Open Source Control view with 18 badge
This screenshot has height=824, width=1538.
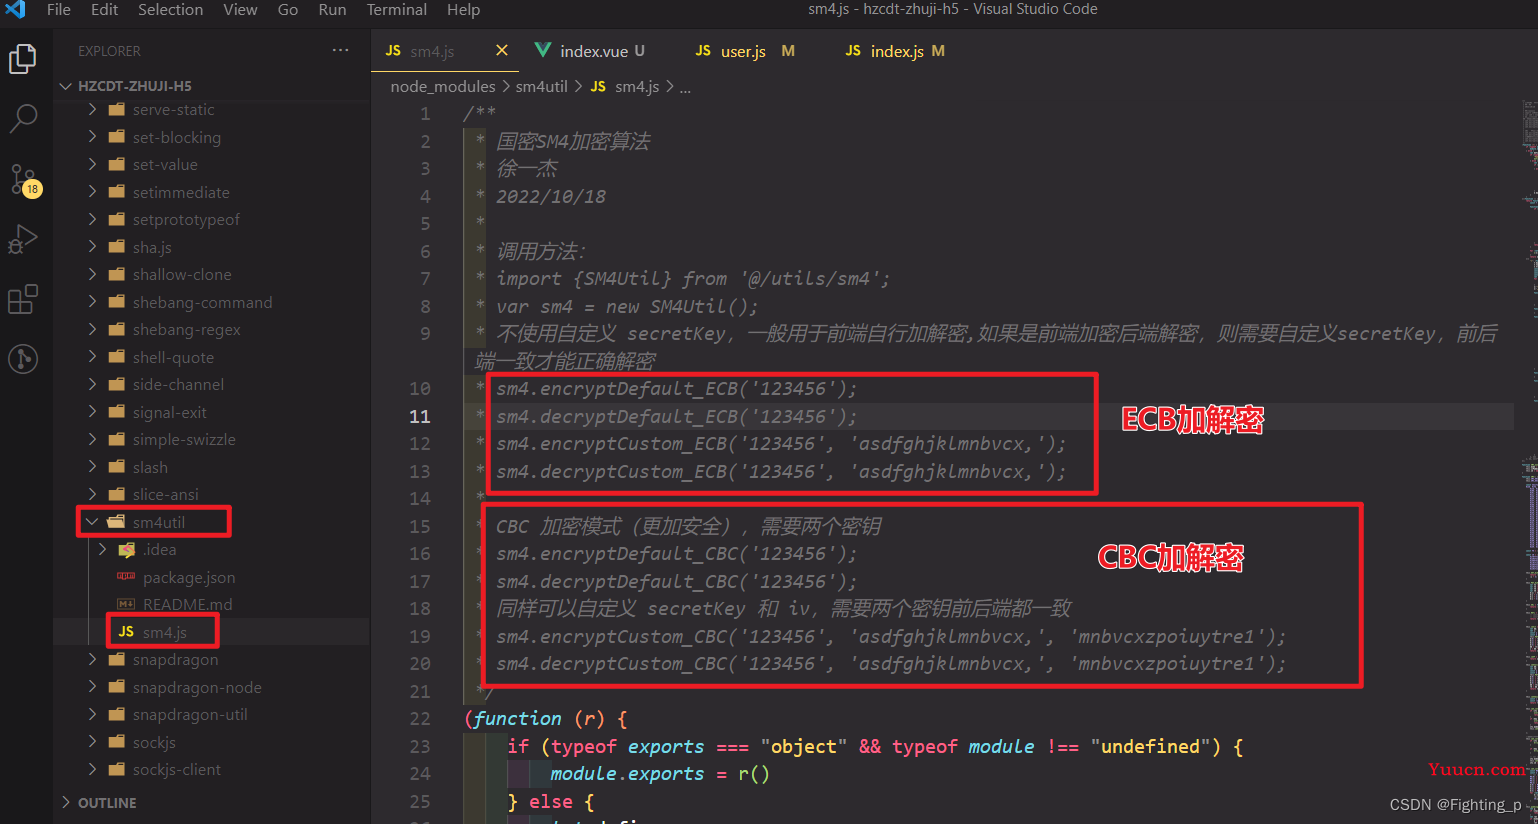click(x=24, y=180)
